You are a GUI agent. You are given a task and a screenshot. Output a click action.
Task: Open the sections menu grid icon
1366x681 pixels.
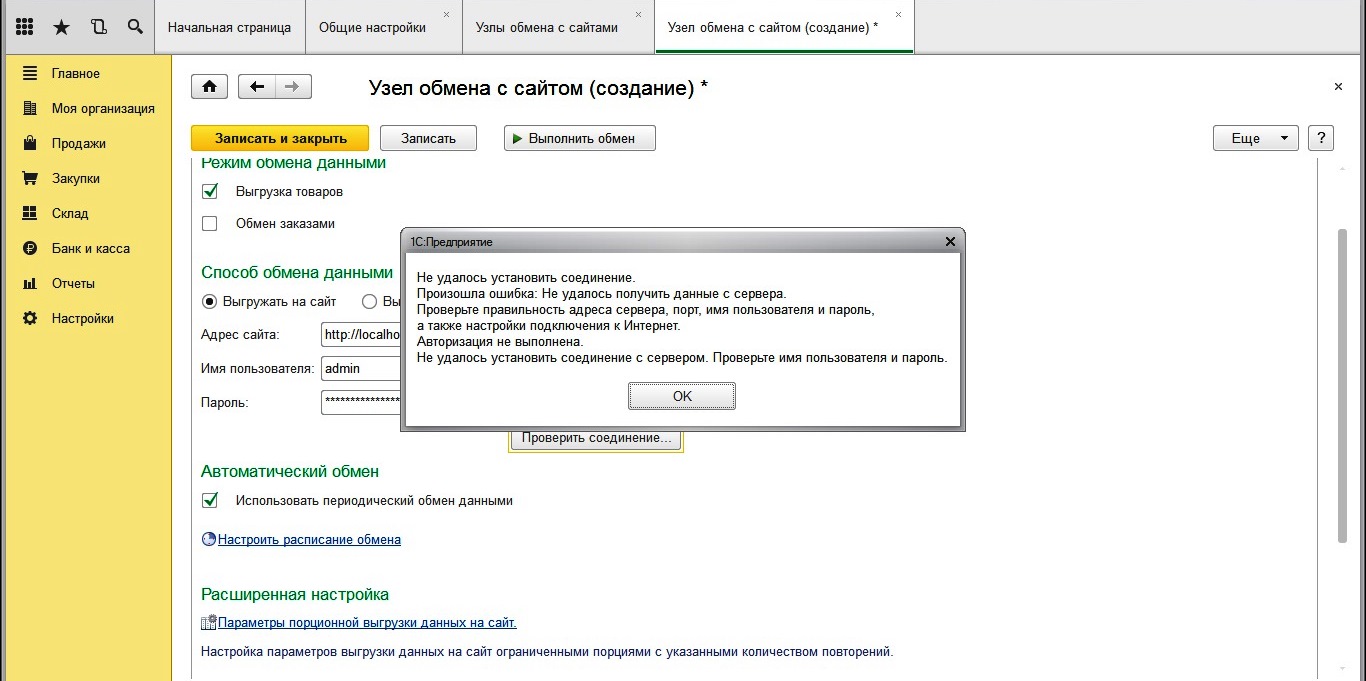[25, 27]
